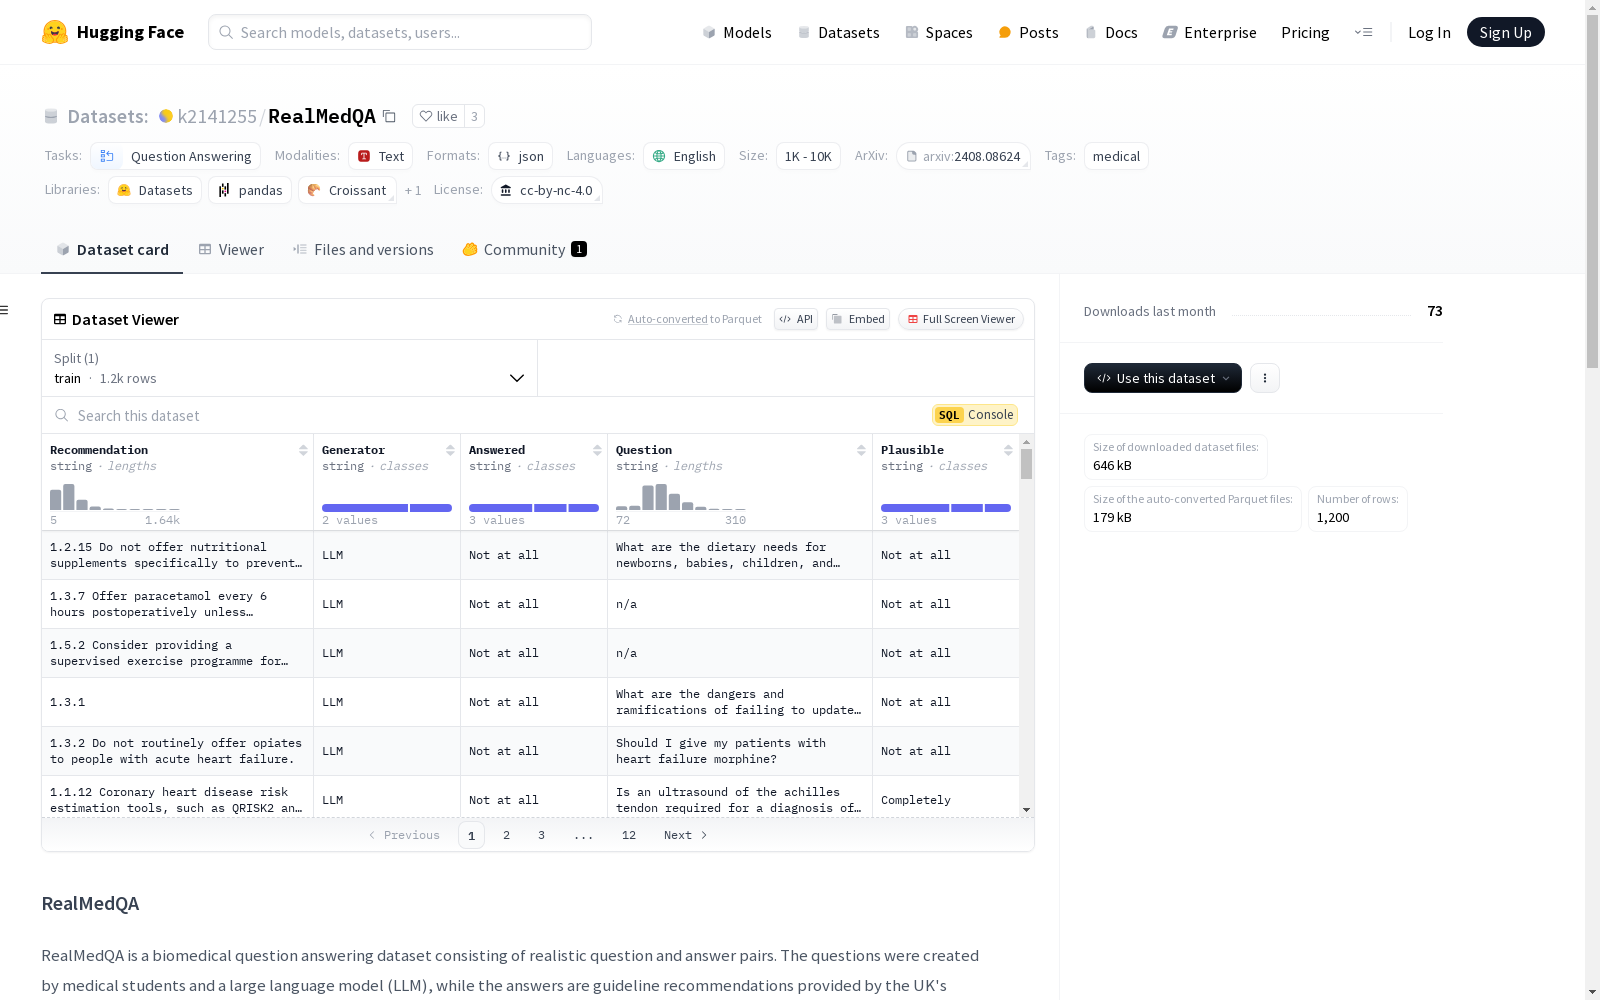Go to page 3 of the table
Image resolution: width=1600 pixels, height=1000 pixels.
point(541,835)
